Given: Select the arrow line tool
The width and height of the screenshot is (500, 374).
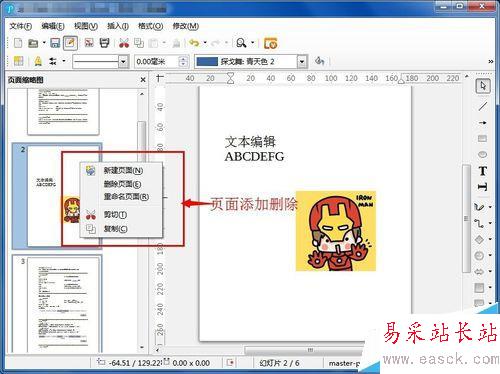Looking at the screenshot, I should click(482, 123).
